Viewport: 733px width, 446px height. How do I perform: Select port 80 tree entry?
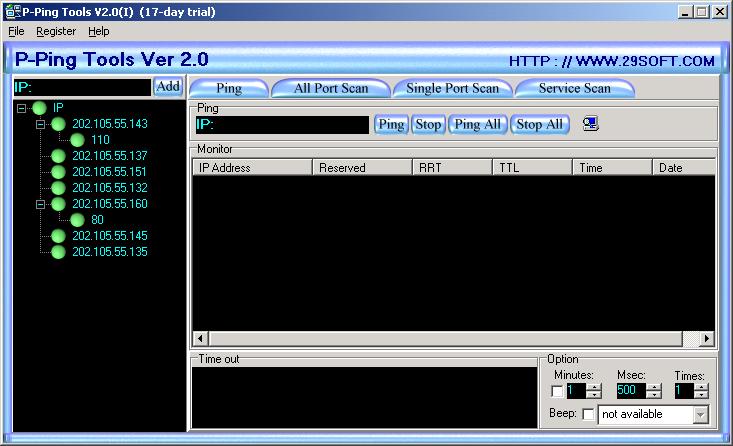coord(97,220)
